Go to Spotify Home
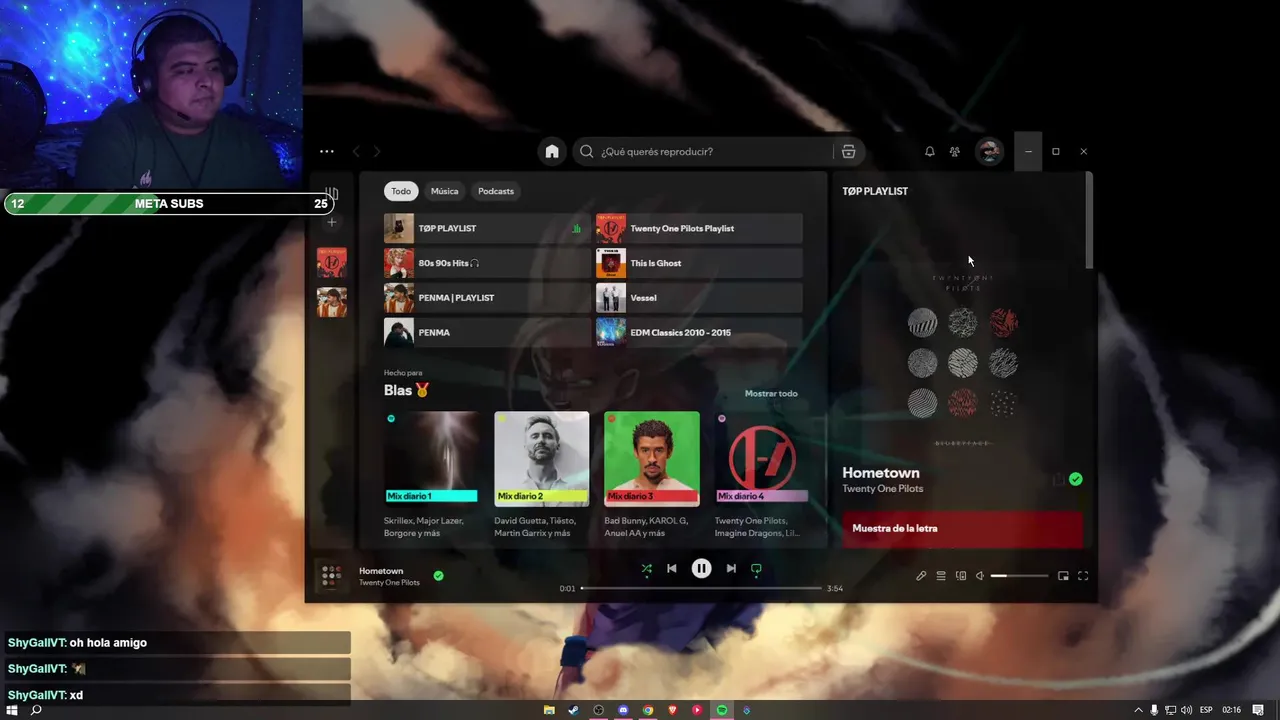The image size is (1280, 720). (x=552, y=151)
